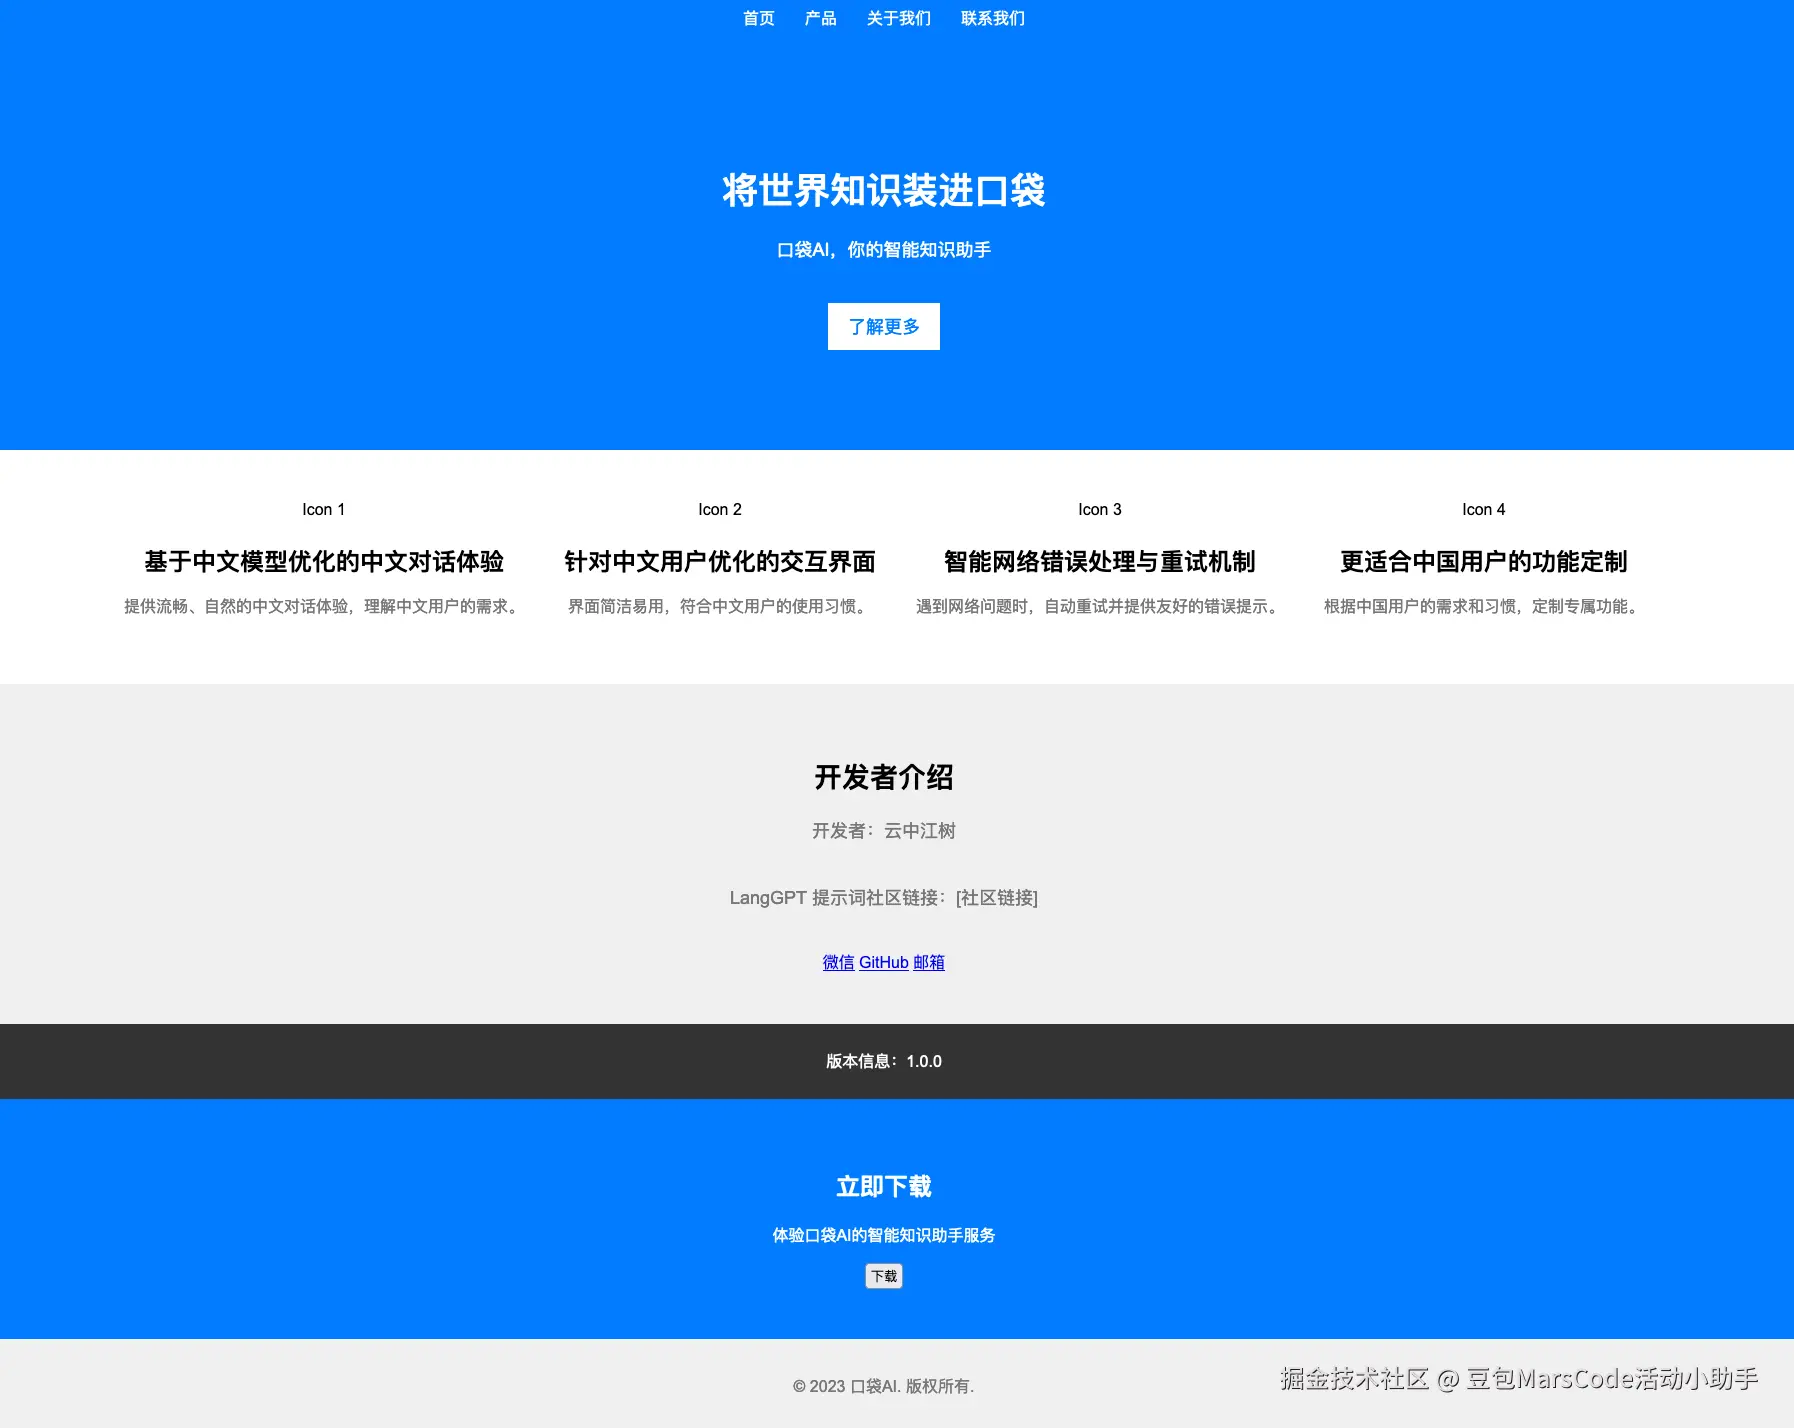
Task: Click heading 基于中文模型优化的中文对话体验
Action: pyautogui.click(x=324, y=561)
